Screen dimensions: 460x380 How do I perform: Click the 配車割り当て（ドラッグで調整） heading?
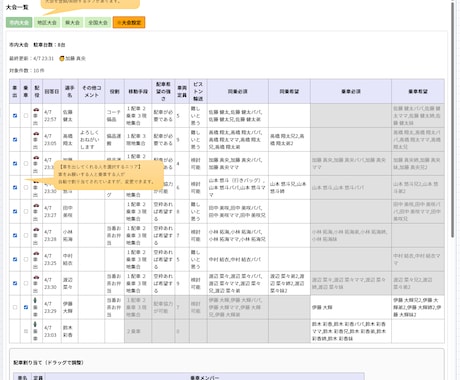coord(48,363)
